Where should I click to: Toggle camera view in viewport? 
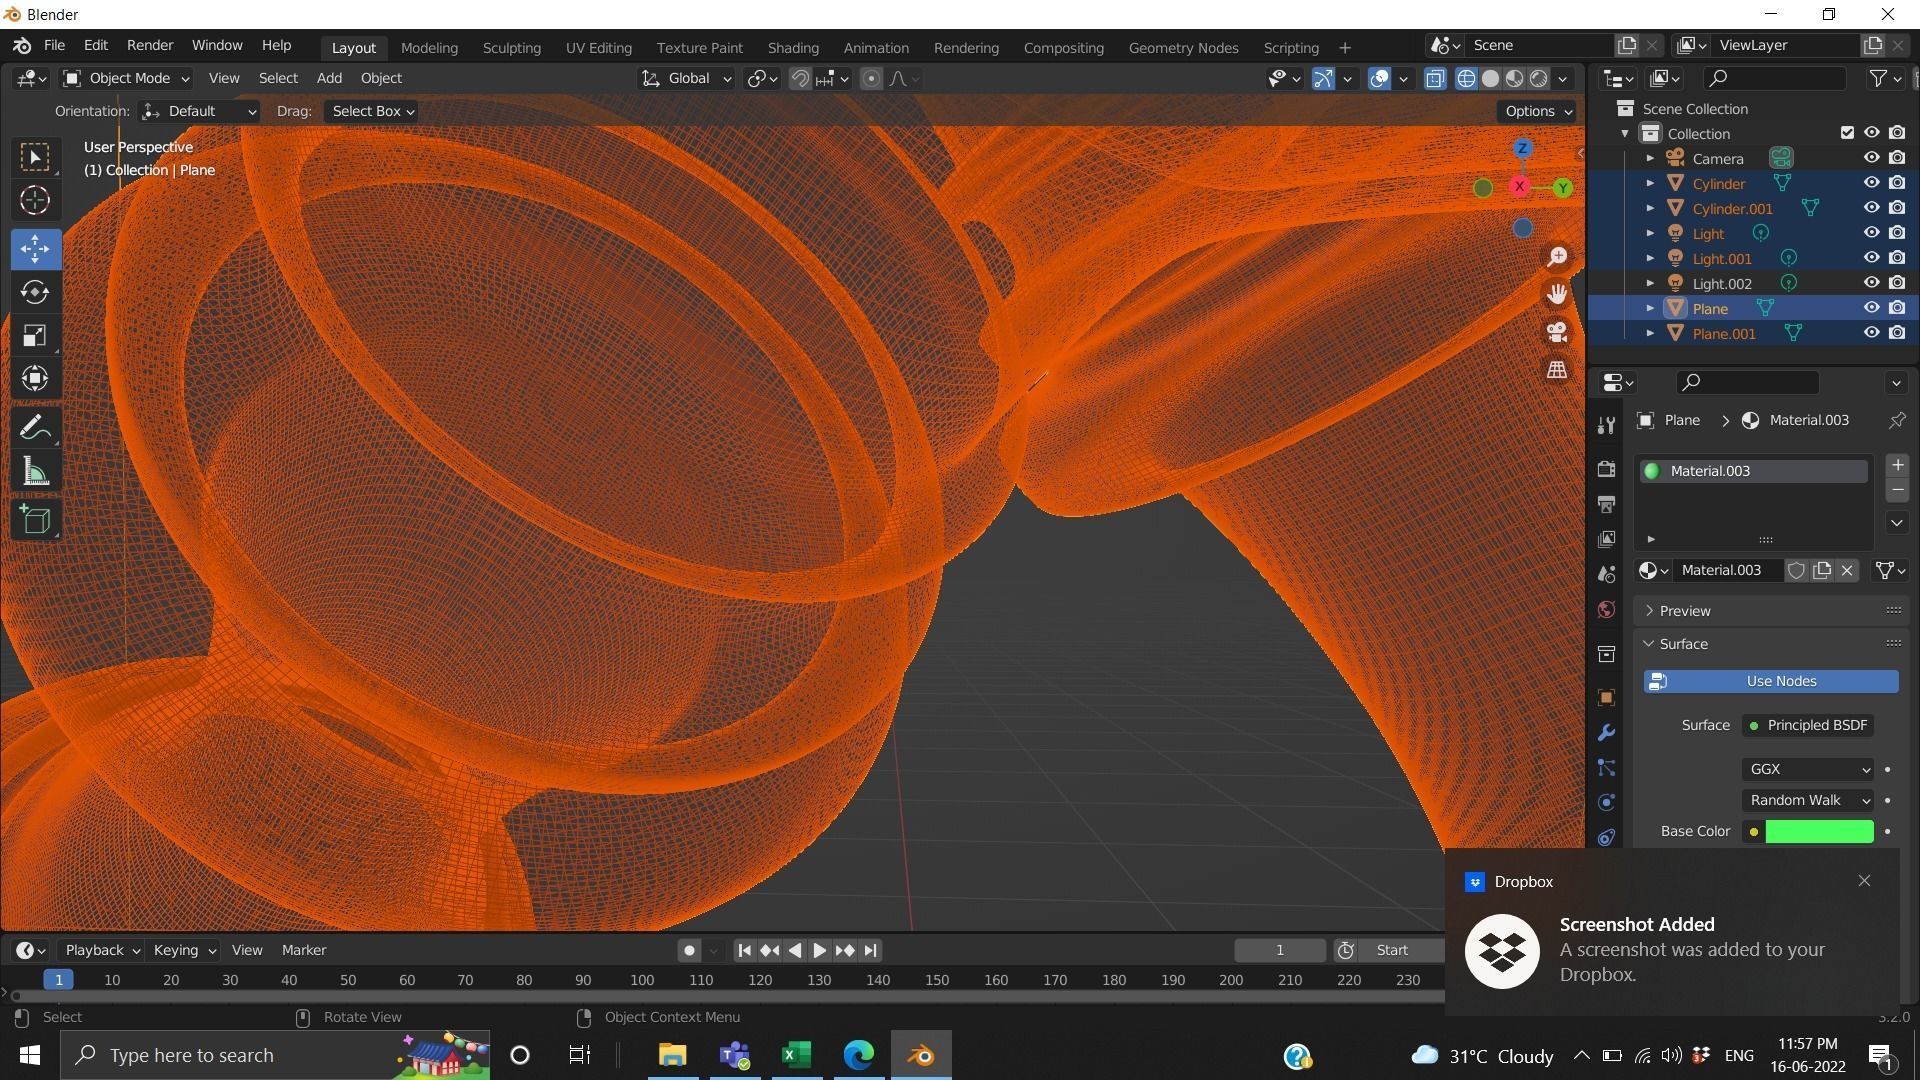pos(1557,332)
